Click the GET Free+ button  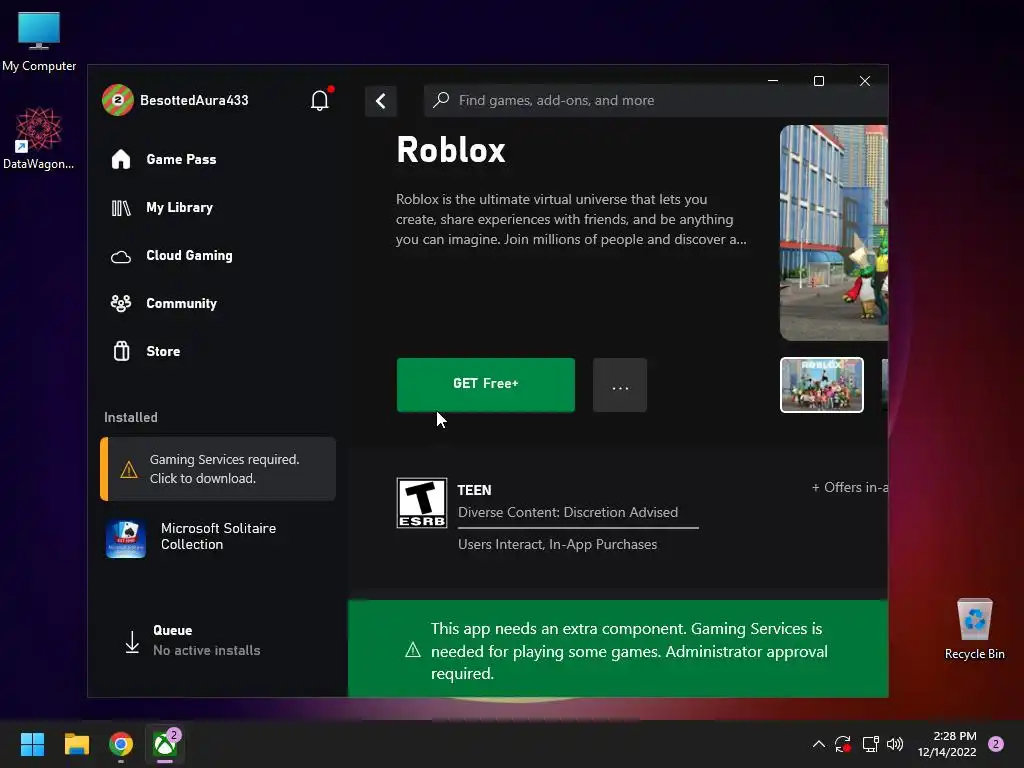tap(486, 385)
